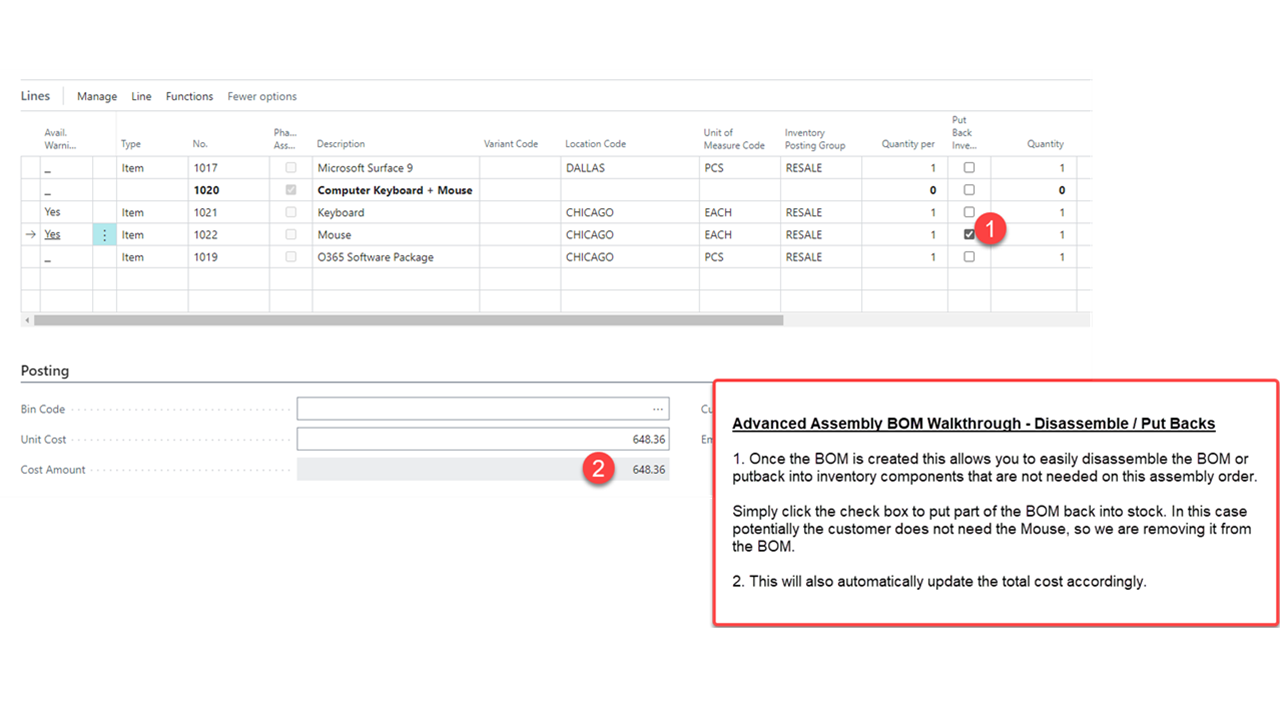Open the Manage menu in Lines

(x=97, y=96)
